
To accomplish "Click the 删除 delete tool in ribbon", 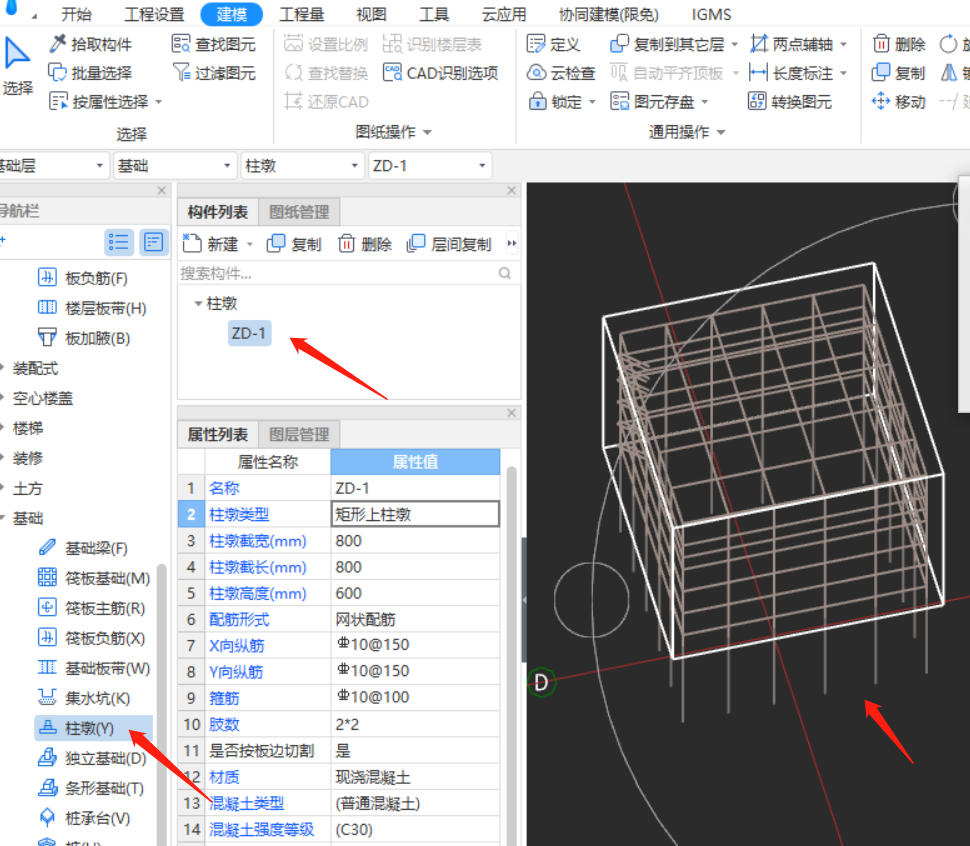I will pos(899,45).
